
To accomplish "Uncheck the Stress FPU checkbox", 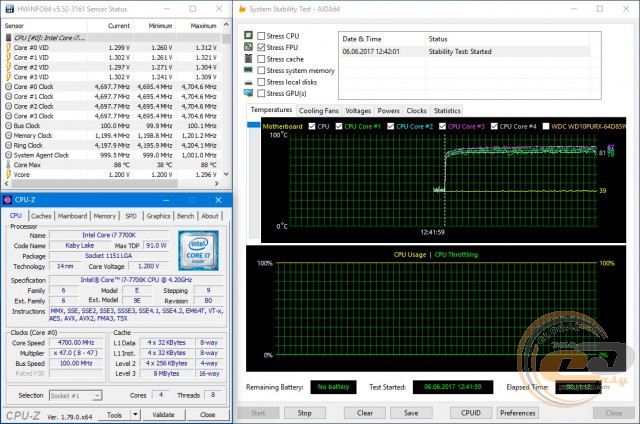I will coord(261,47).
